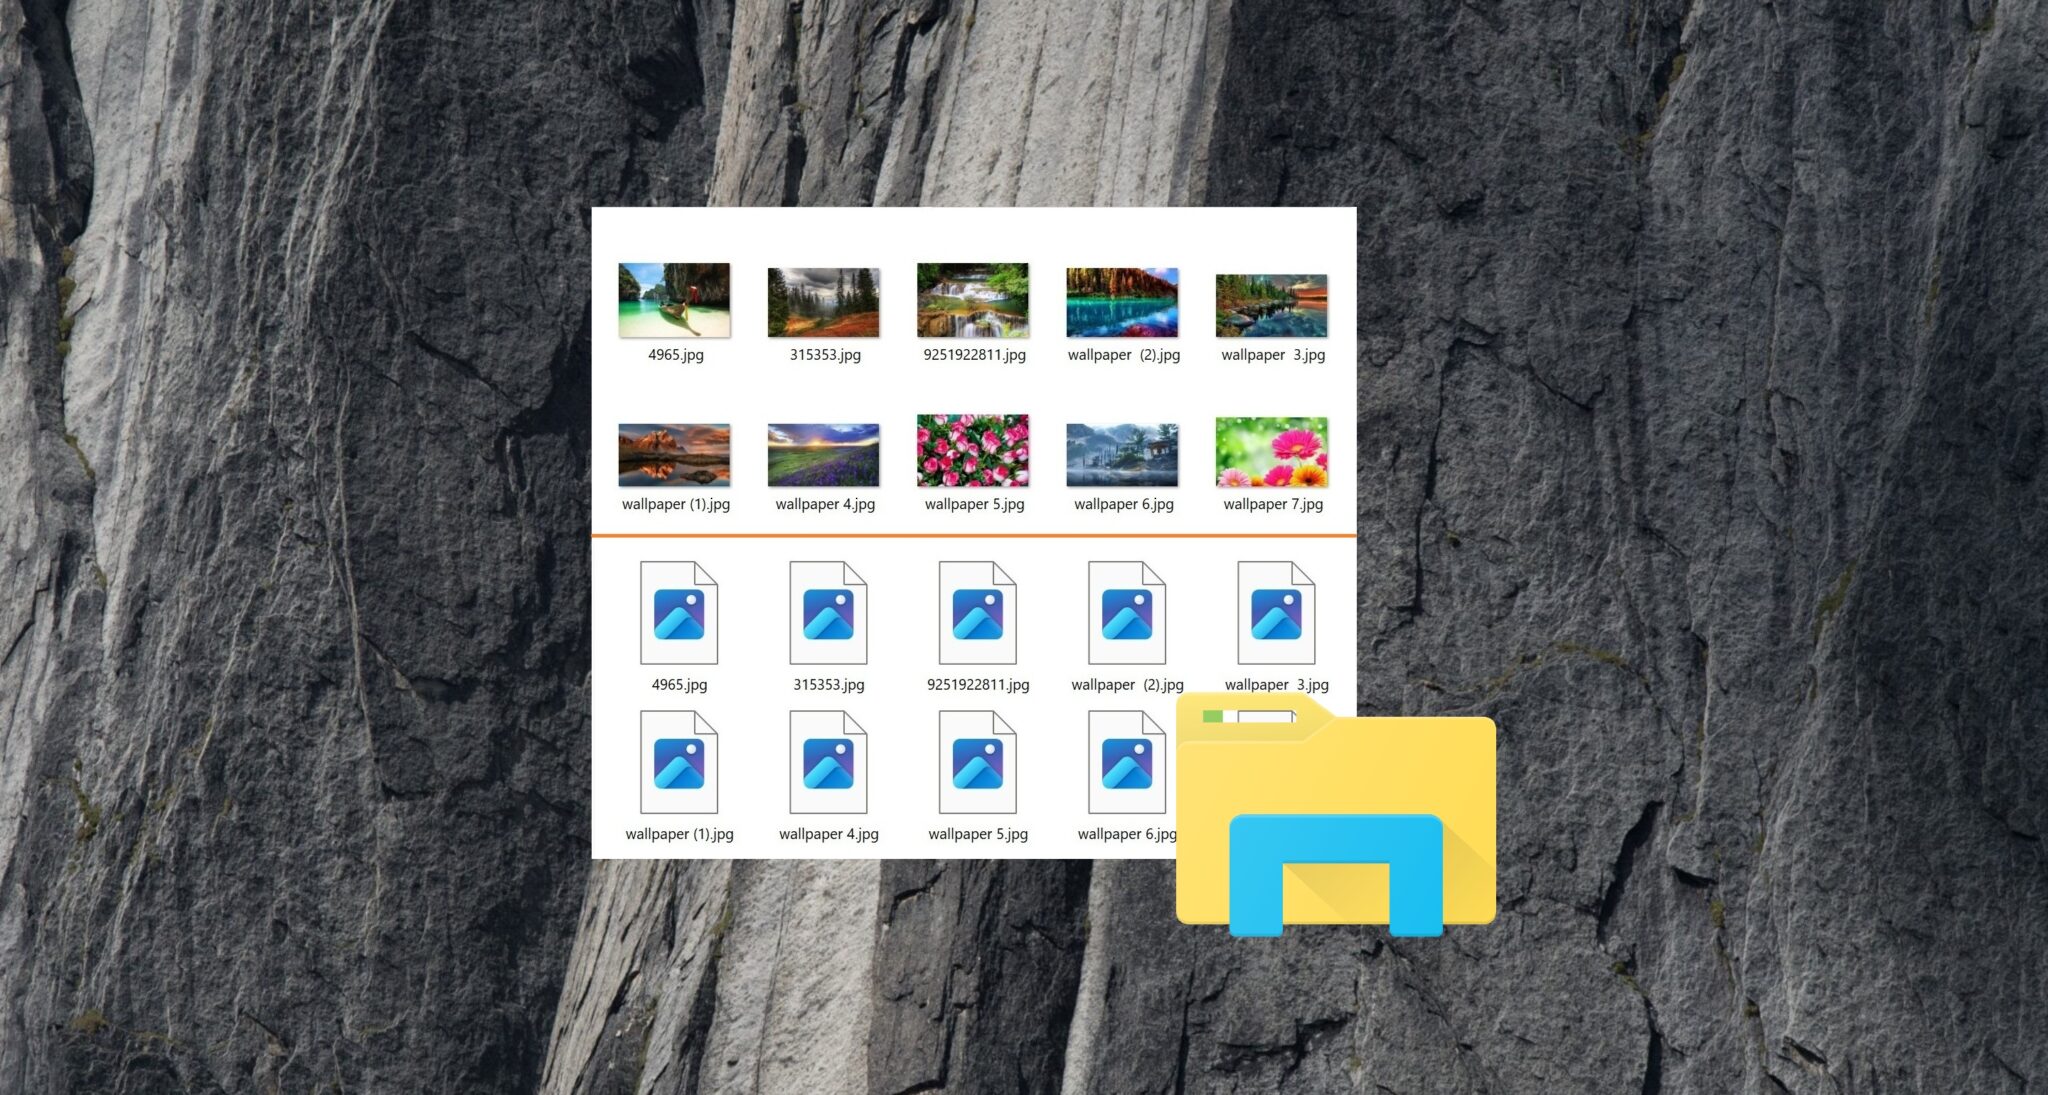Select the 4965.jpg generic file icon
This screenshot has width=2048, height=1095.
[x=679, y=613]
